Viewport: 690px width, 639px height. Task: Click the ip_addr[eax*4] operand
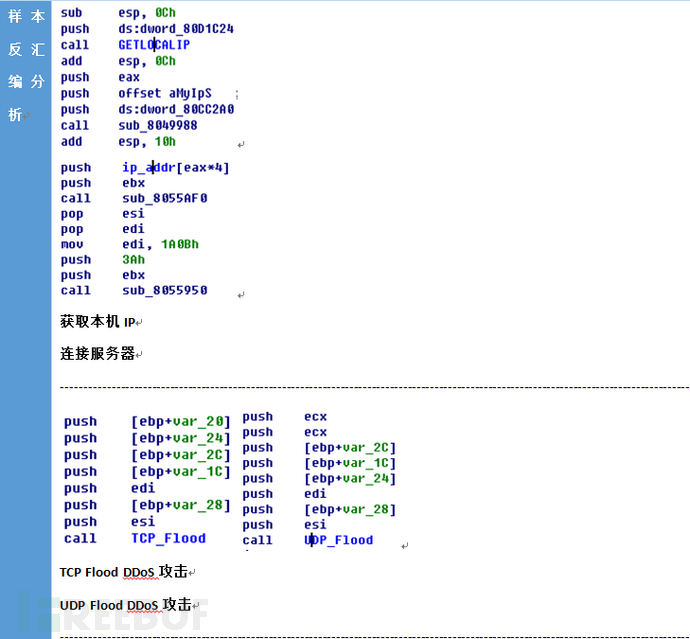(x=176, y=168)
